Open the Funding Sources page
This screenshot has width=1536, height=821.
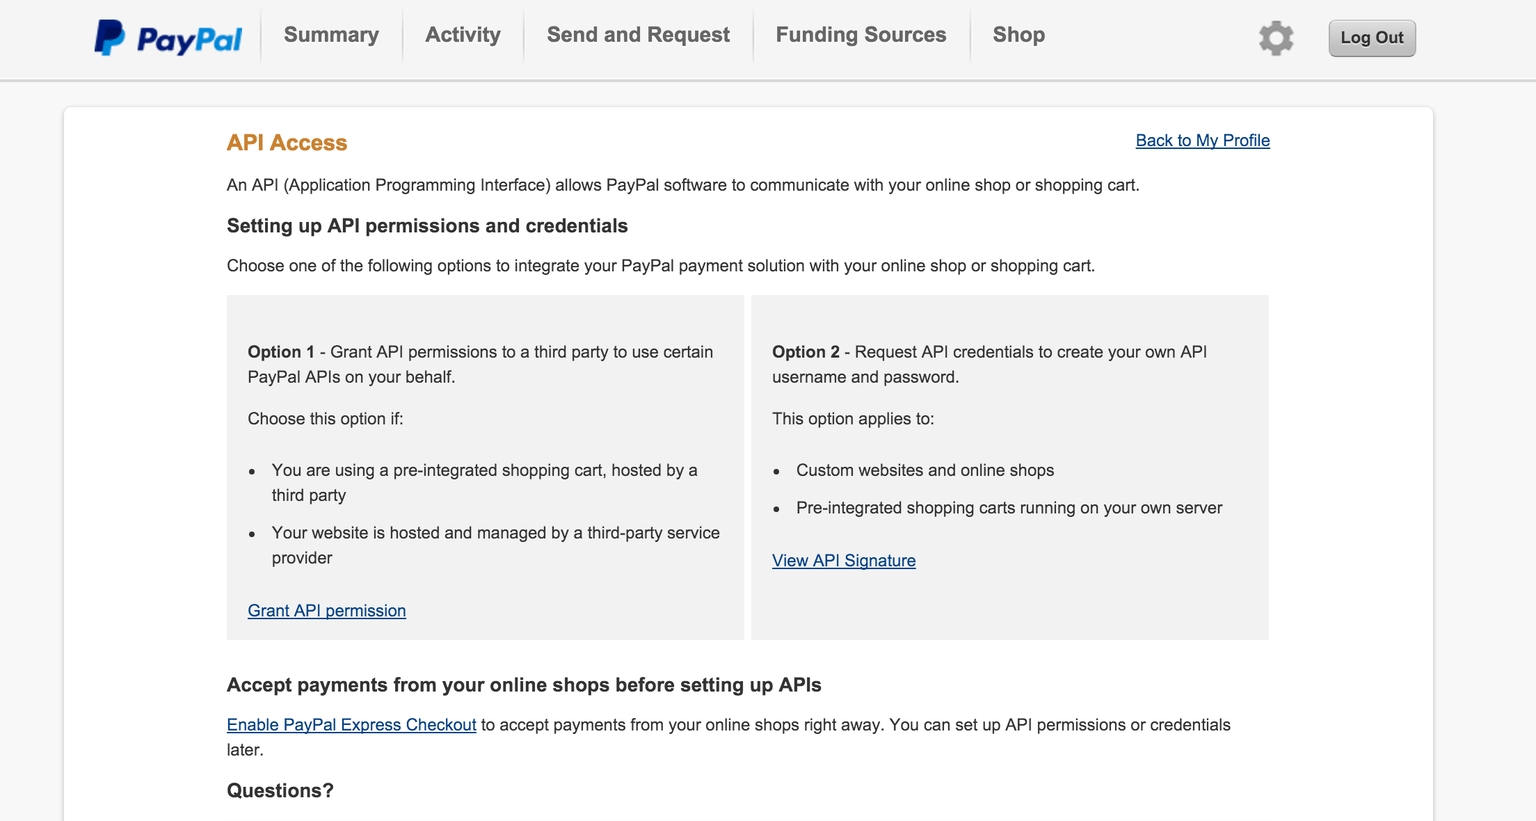click(861, 34)
